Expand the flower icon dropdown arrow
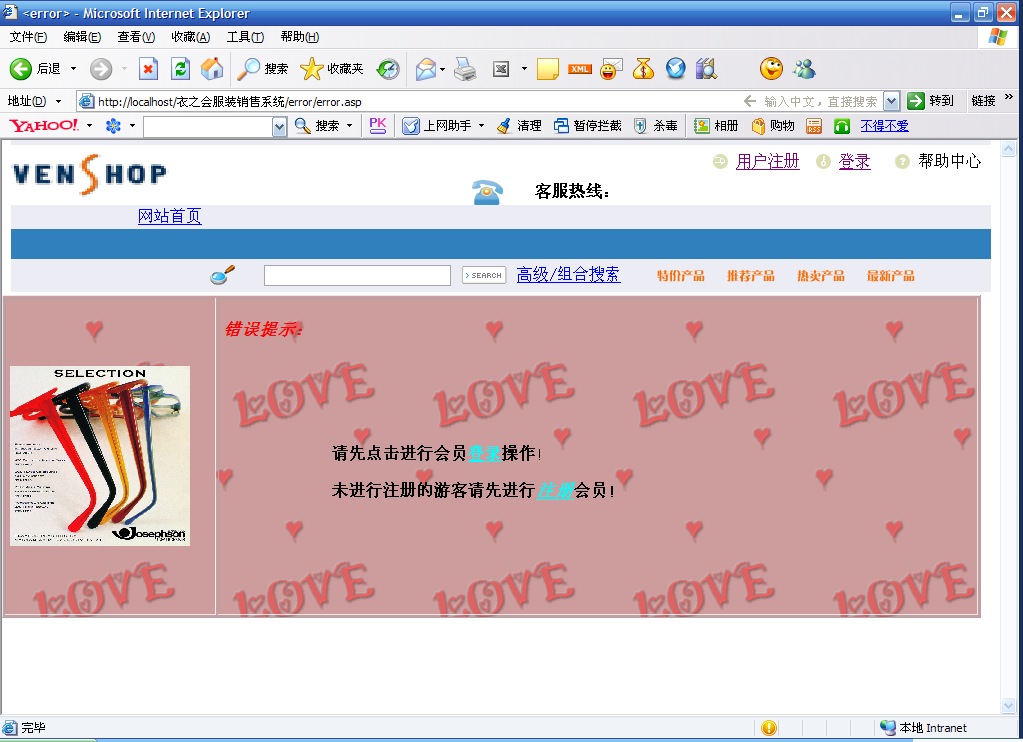The width and height of the screenshot is (1023, 742). pyautogui.click(x=132, y=125)
